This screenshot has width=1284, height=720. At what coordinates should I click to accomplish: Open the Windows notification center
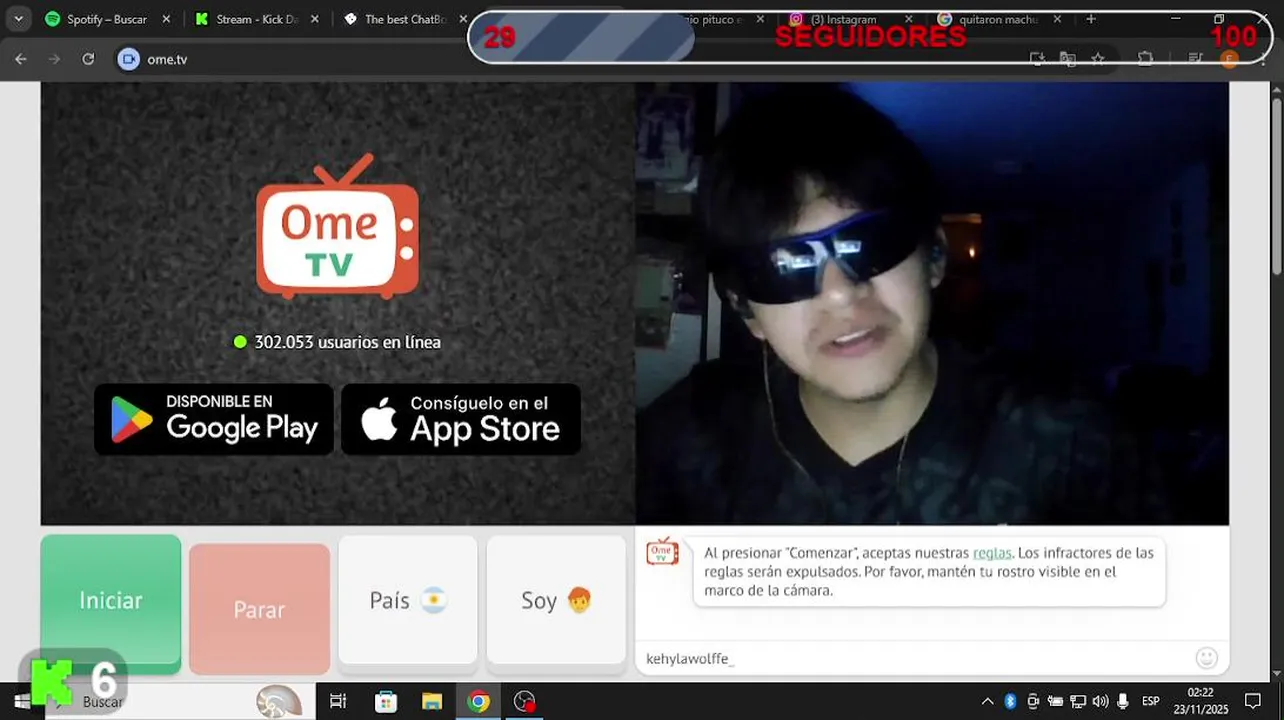1252,701
